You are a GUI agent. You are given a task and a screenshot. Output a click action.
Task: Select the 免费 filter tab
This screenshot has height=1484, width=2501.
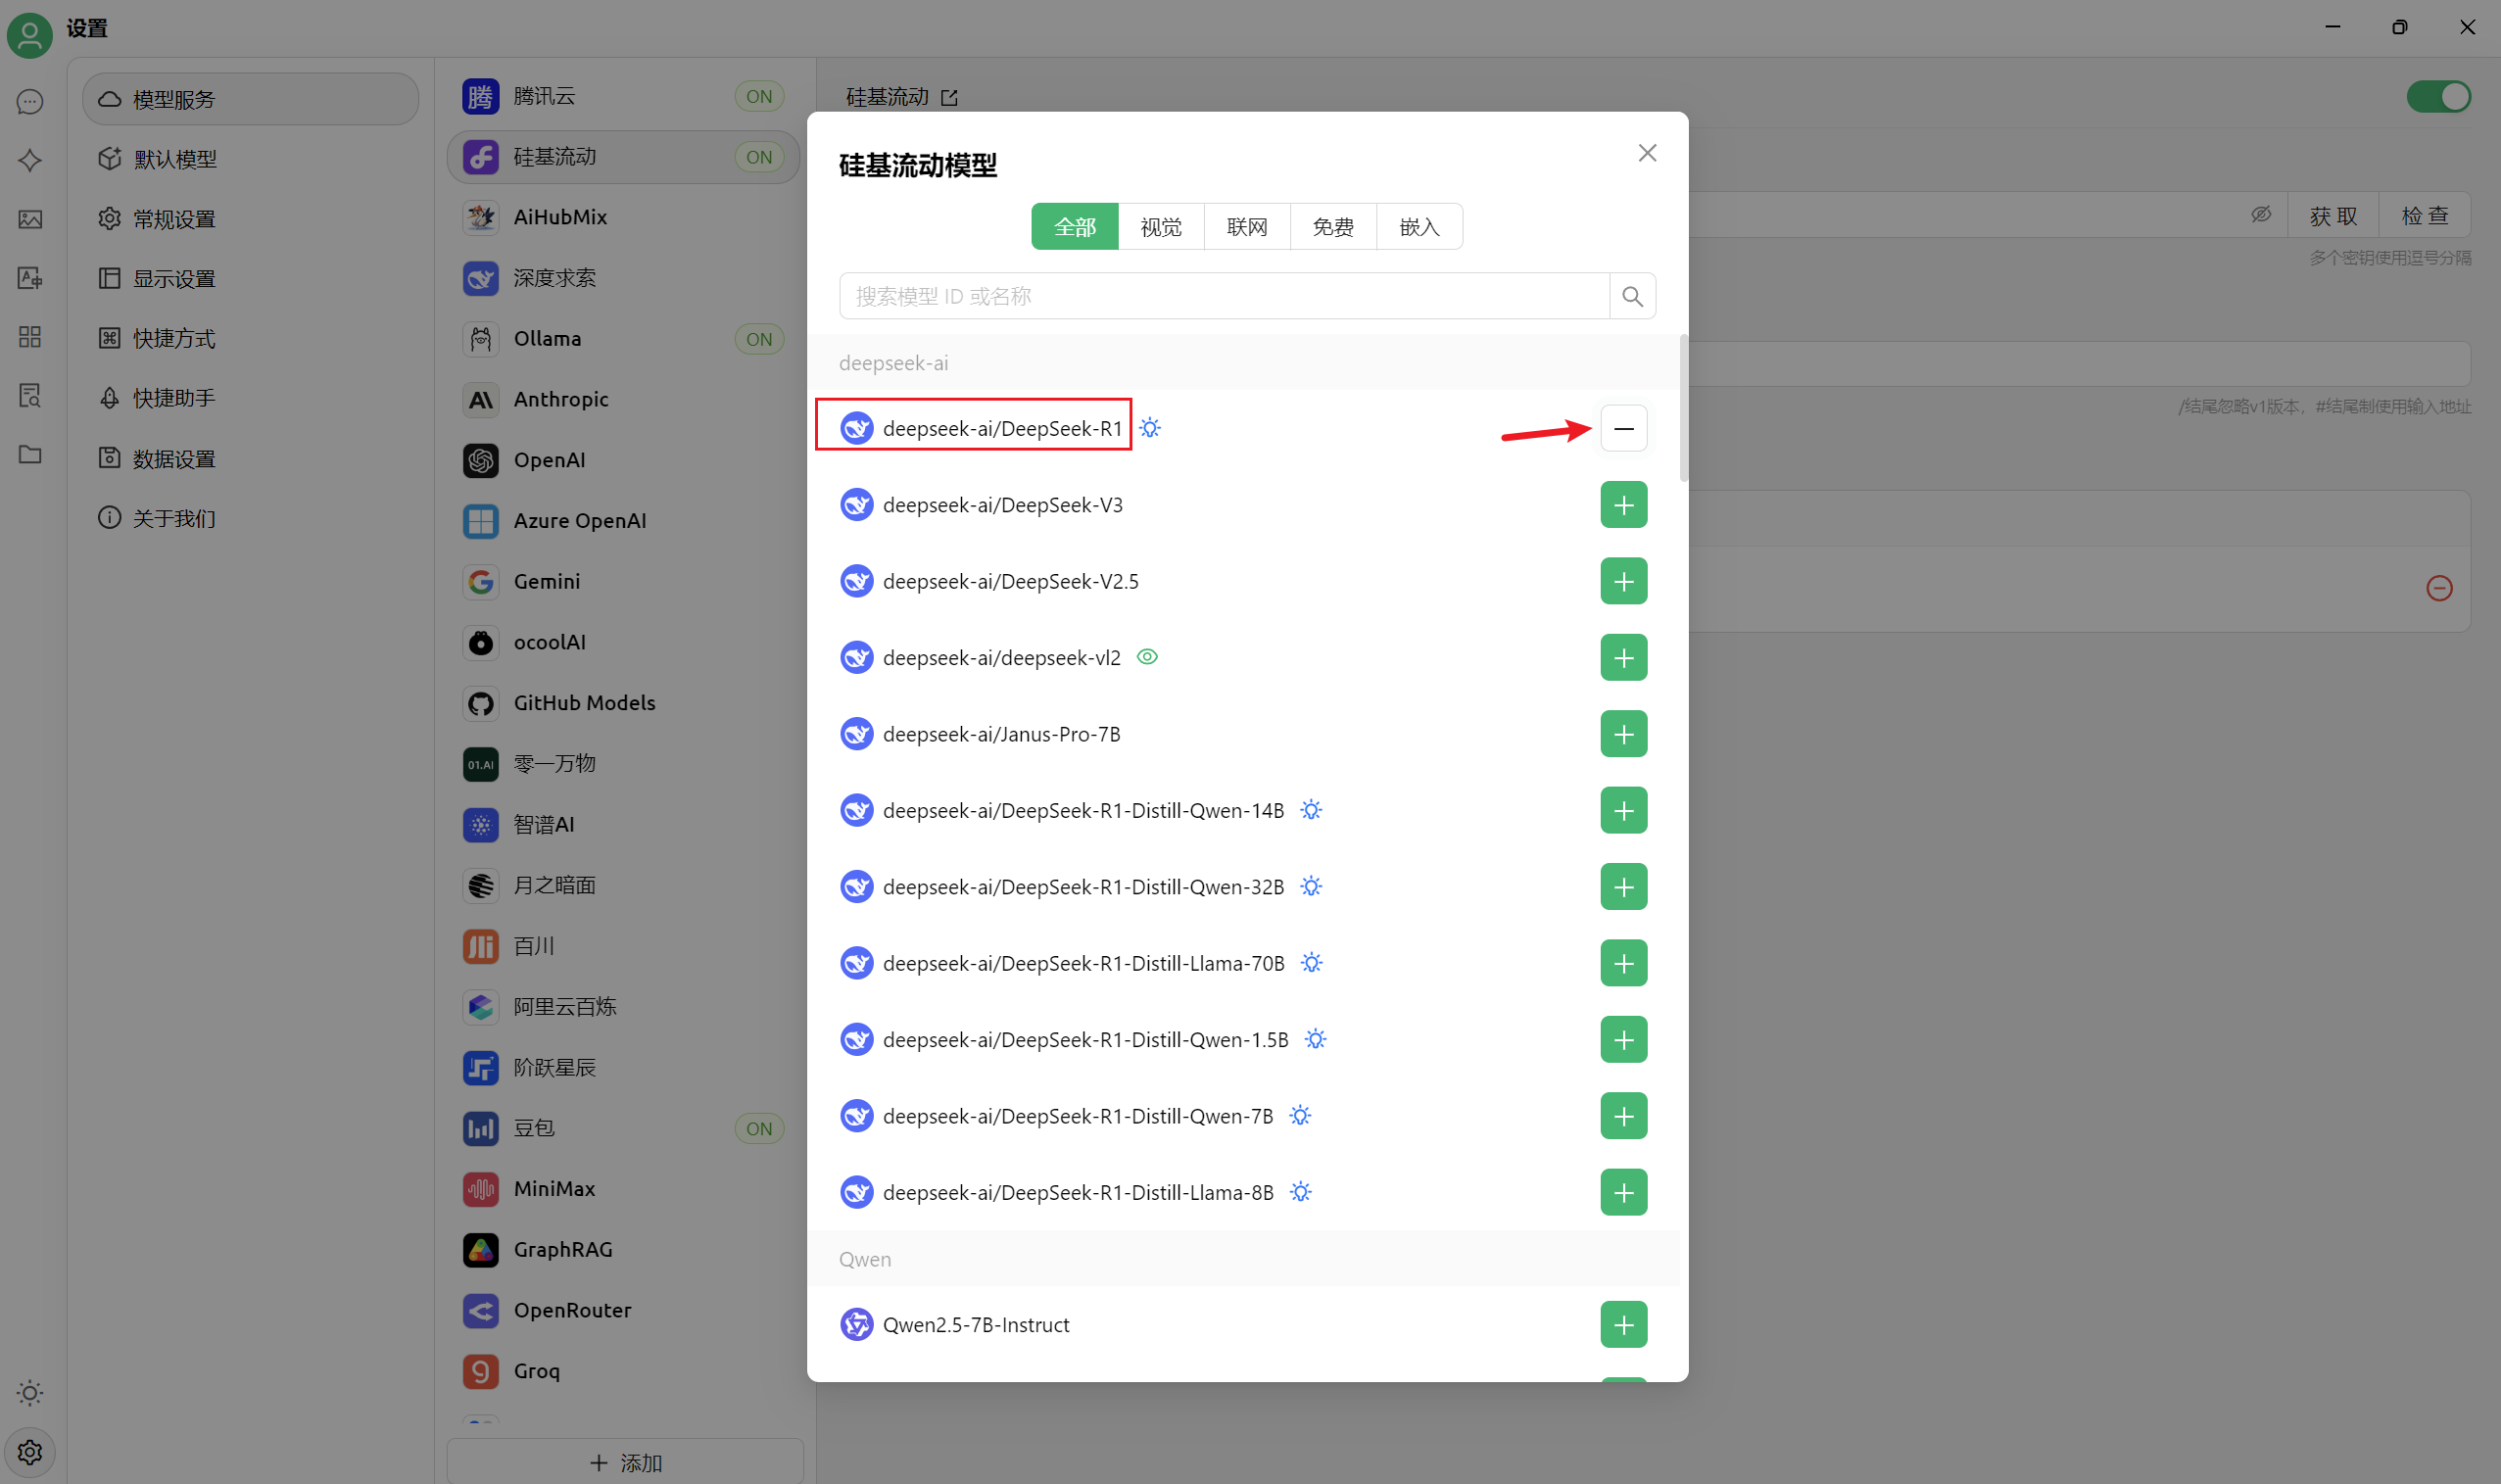point(1332,227)
